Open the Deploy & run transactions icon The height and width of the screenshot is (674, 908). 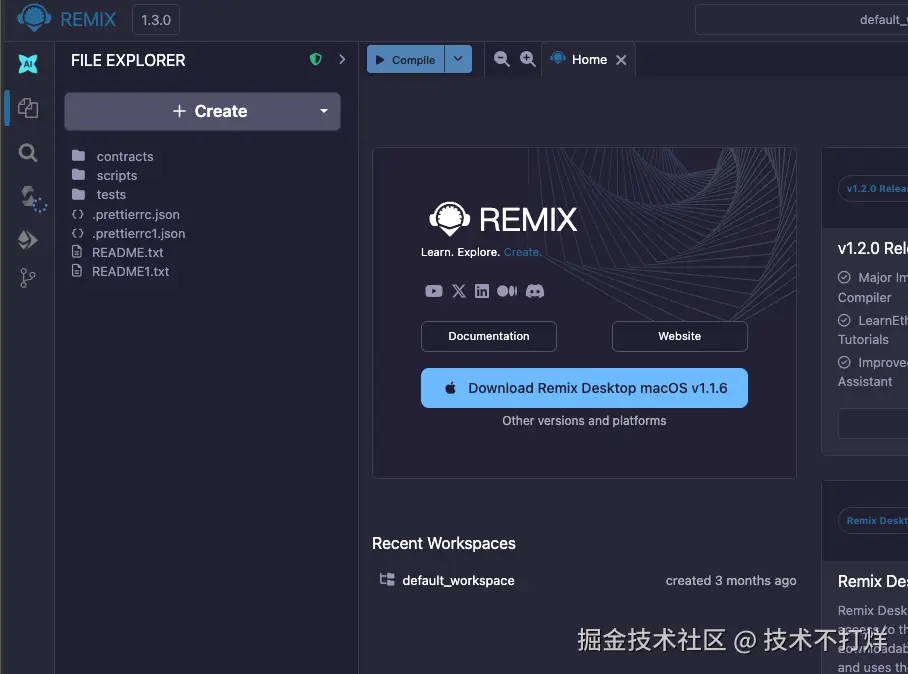28,240
